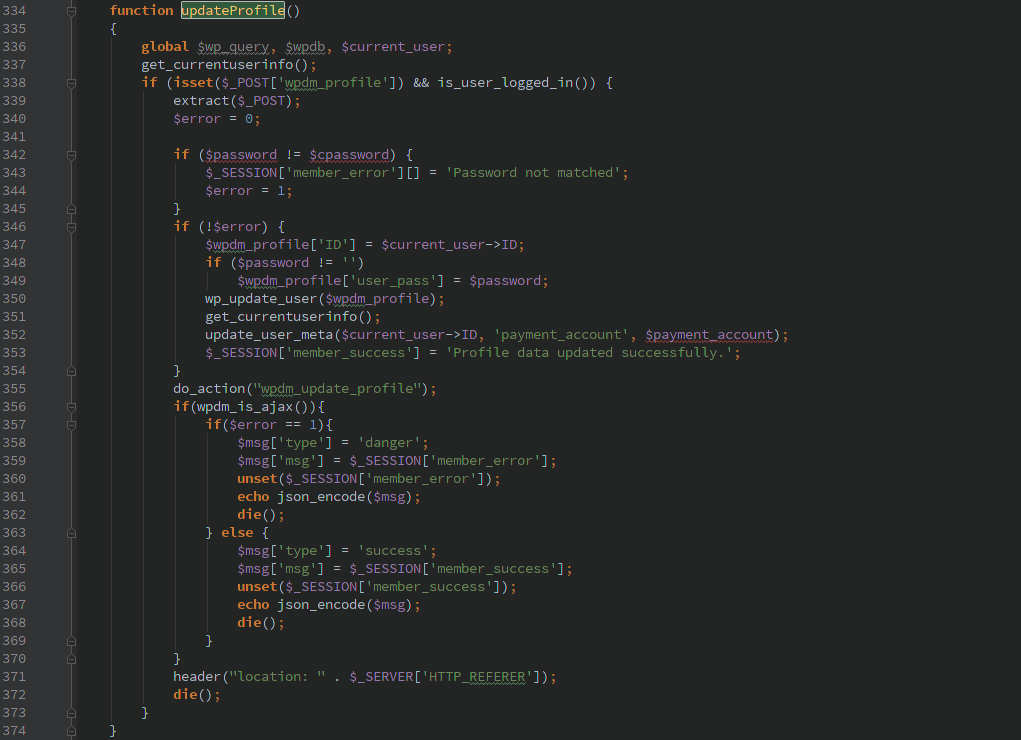Screen dimensions: 1021x740
Task: Collapse the else block on line 363
Action: pos(72,533)
